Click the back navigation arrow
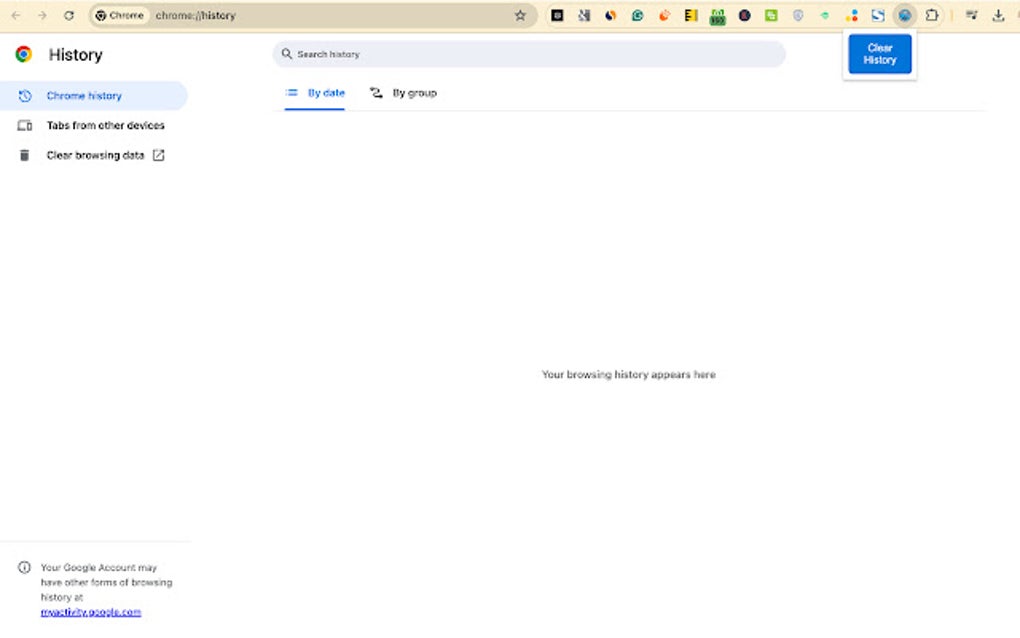The image size is (1020, 638). (16, 15)
